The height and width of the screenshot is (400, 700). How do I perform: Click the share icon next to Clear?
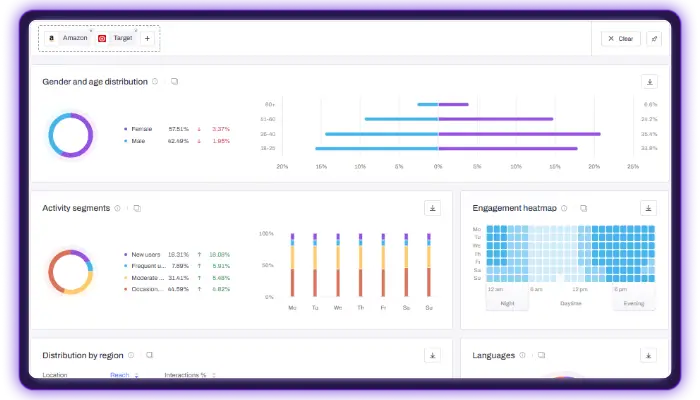tap(654, 38)
